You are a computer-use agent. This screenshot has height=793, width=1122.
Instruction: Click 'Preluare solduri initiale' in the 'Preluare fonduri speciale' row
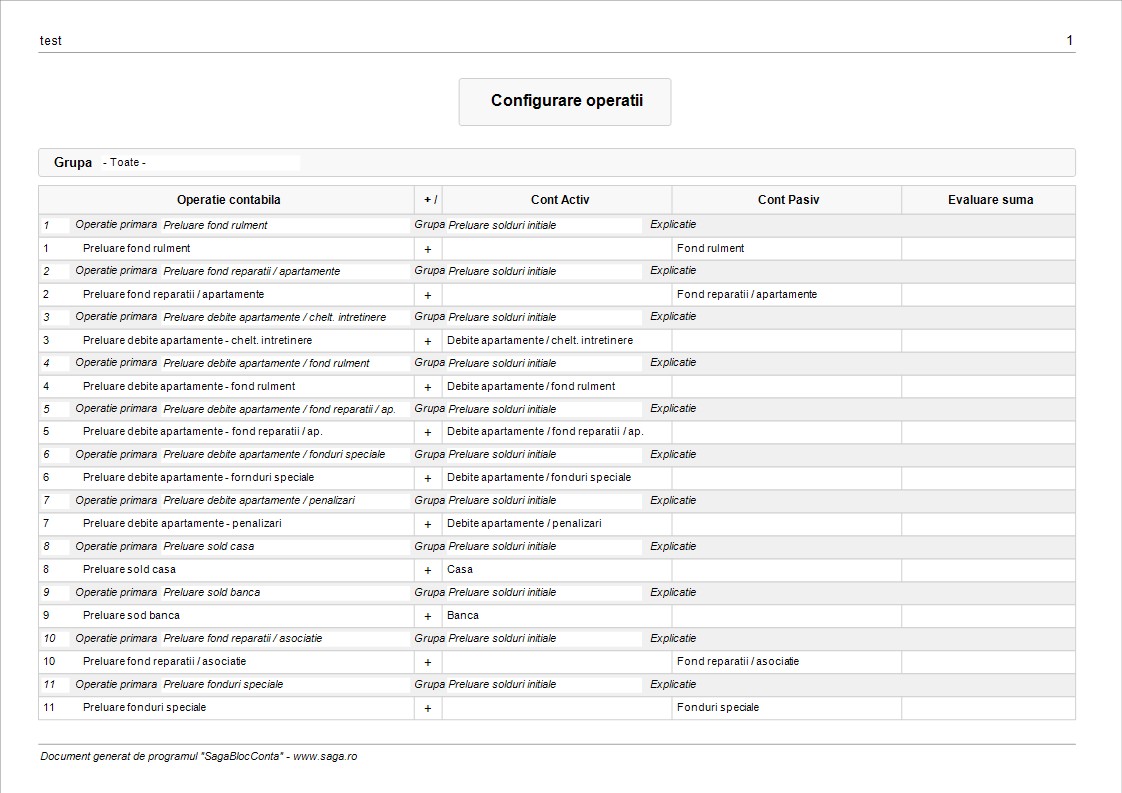click(502, 684)
